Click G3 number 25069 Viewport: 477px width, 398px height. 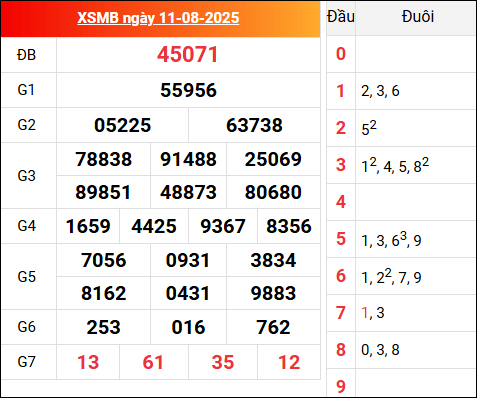click(273, 159)
